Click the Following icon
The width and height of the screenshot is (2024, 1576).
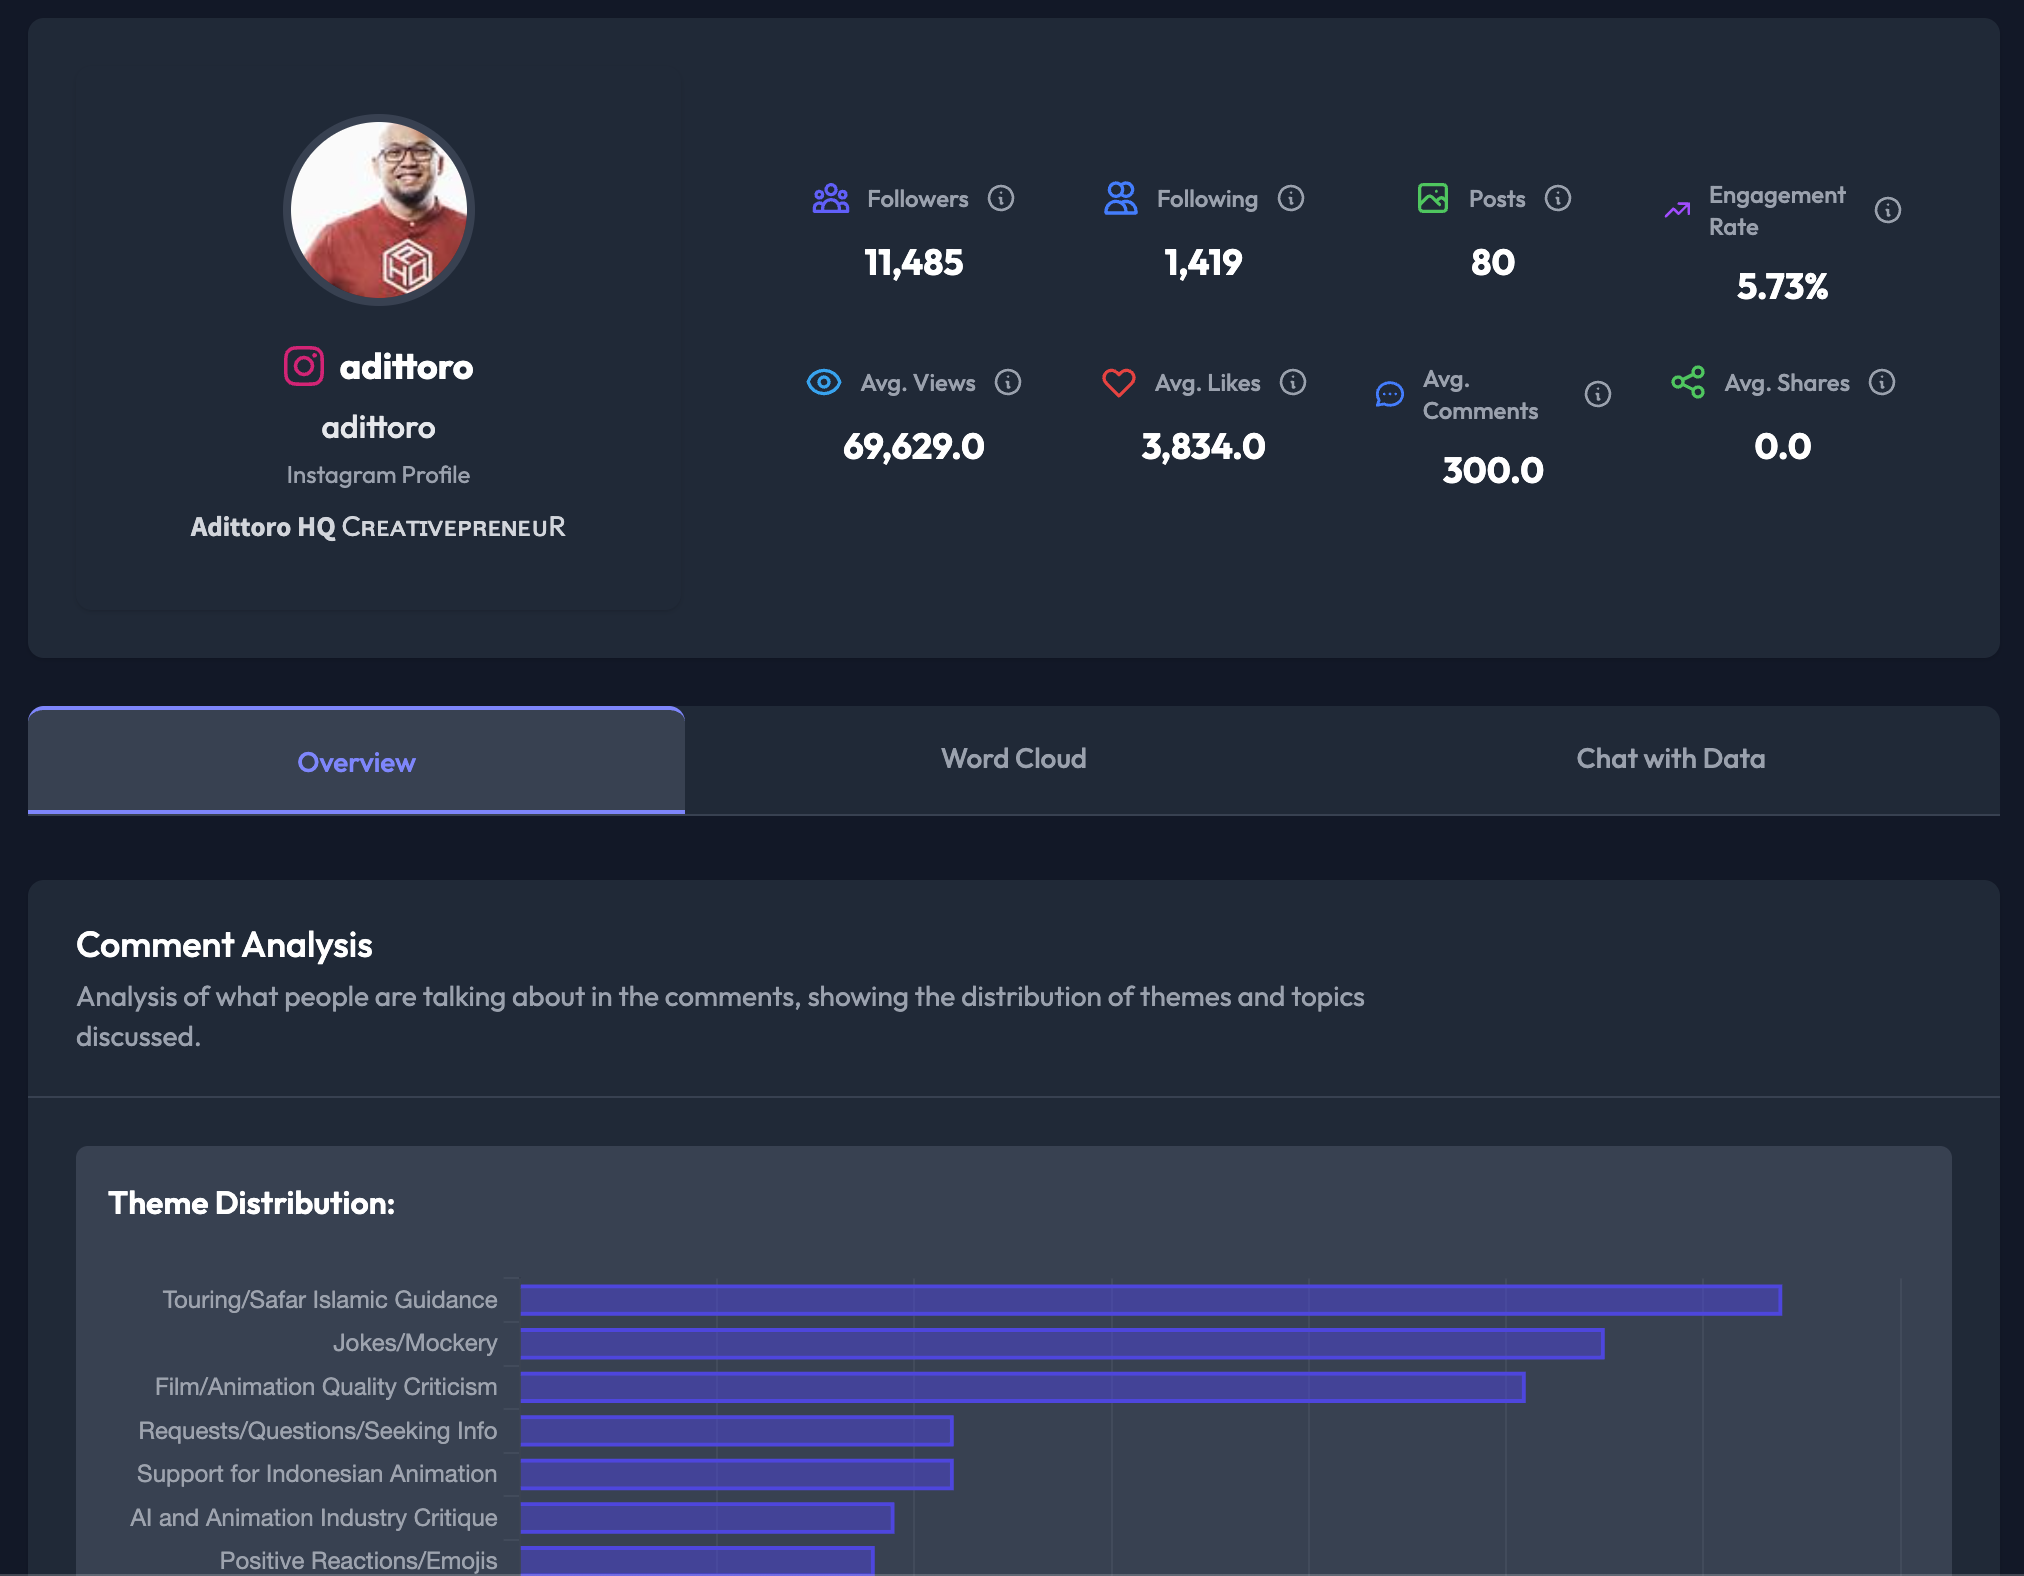point(1121,198)
